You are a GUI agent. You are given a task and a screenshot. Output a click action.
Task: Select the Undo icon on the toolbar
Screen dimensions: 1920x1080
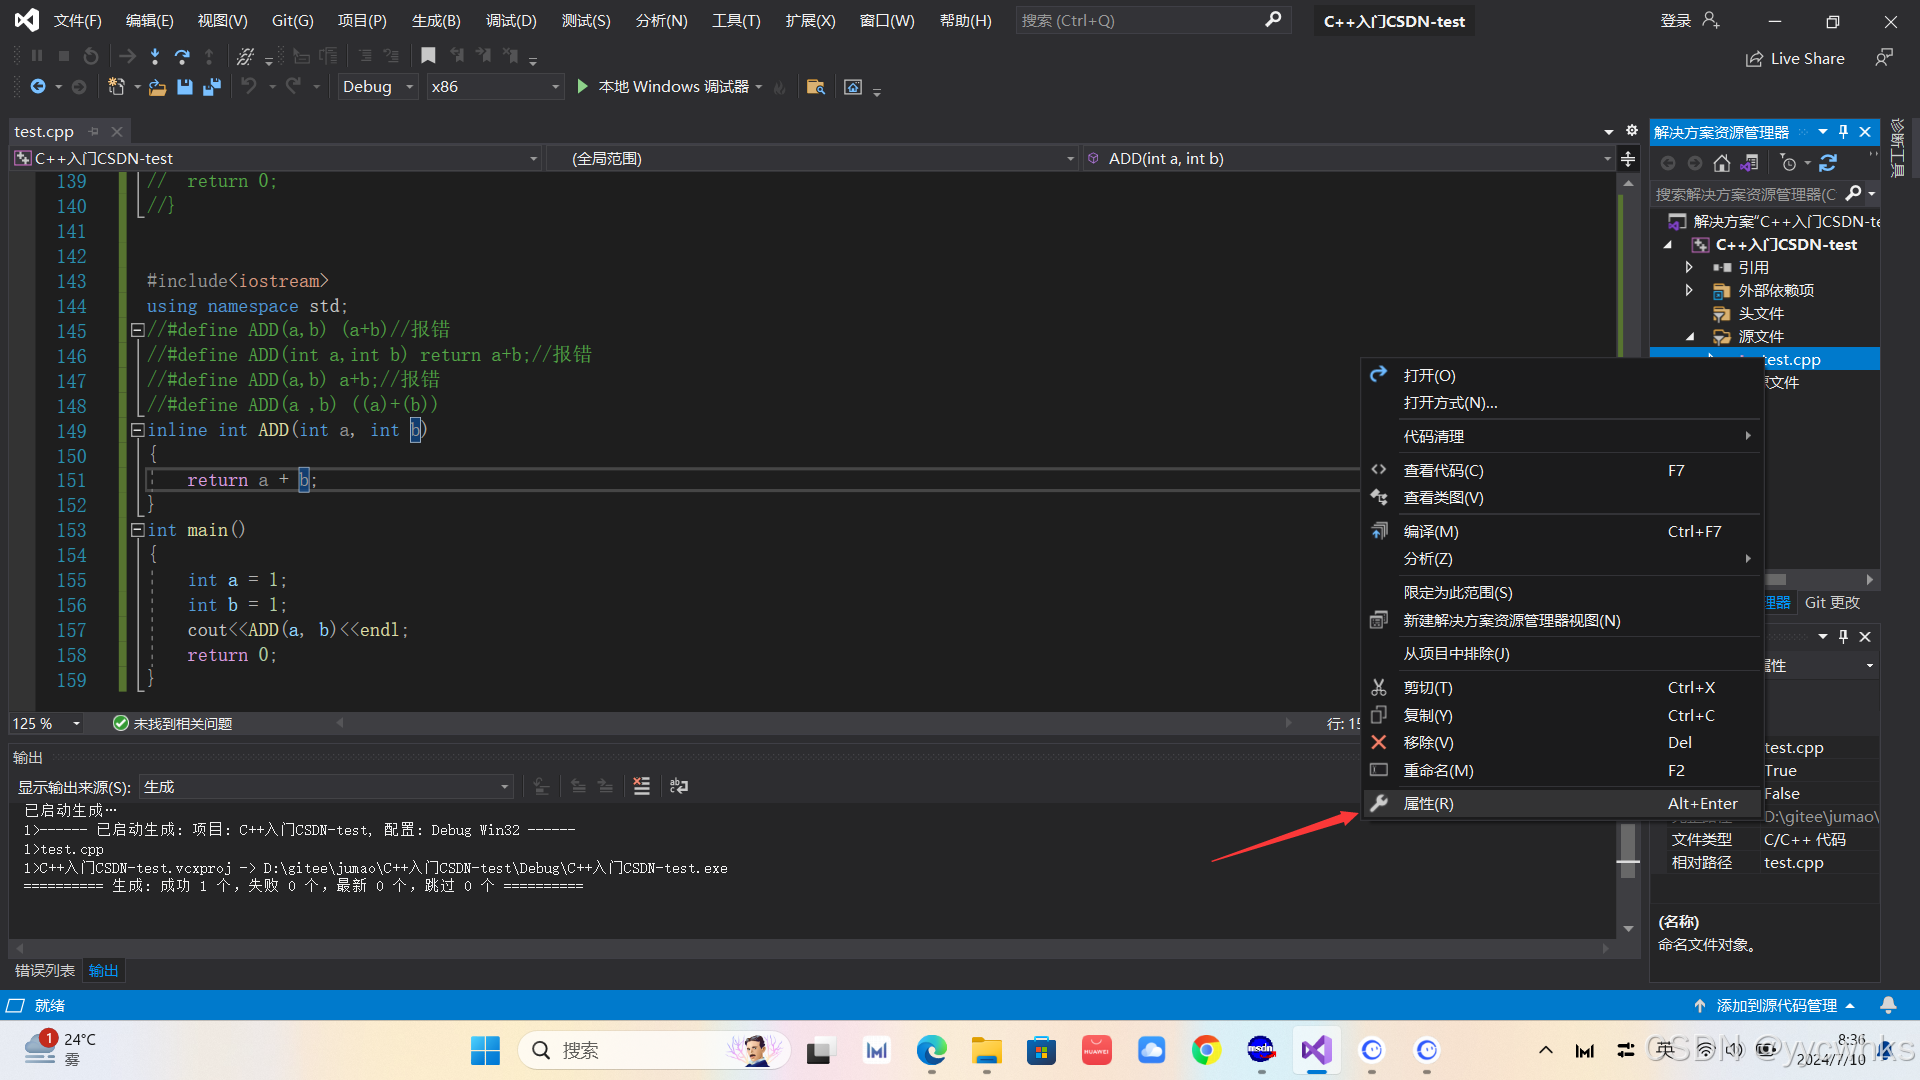[x=249, y=87]
